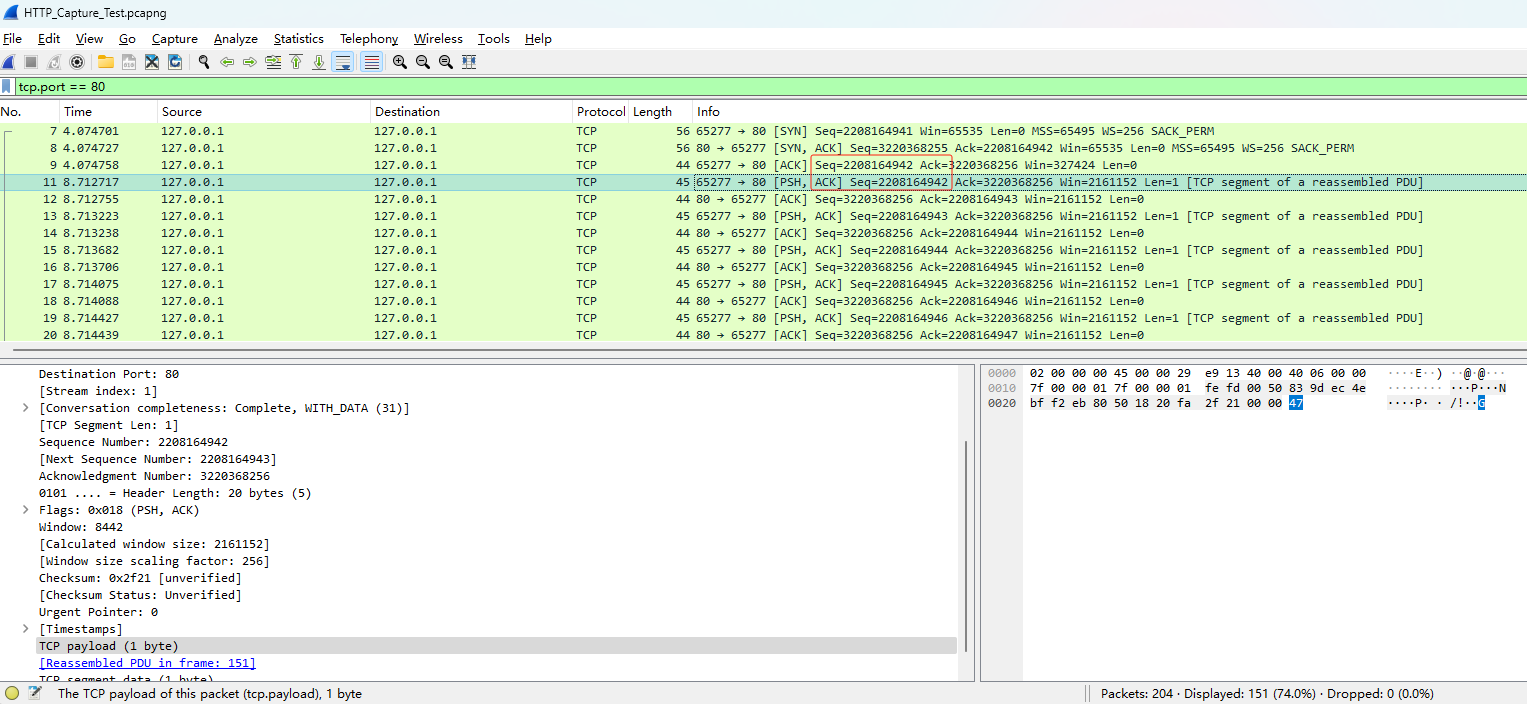Select packet number 7 SYN row
1527x704 pixels.
[763, 131]
